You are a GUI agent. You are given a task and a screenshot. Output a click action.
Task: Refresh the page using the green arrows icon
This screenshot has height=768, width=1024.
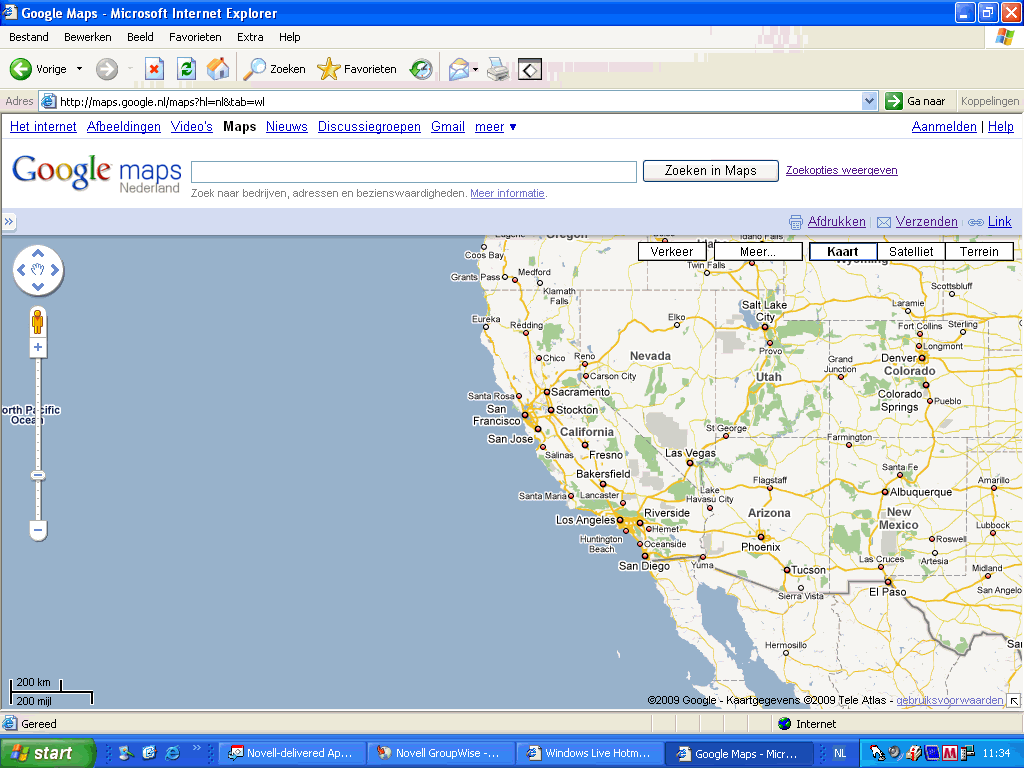pyautogui.click(x=186, y=69)
